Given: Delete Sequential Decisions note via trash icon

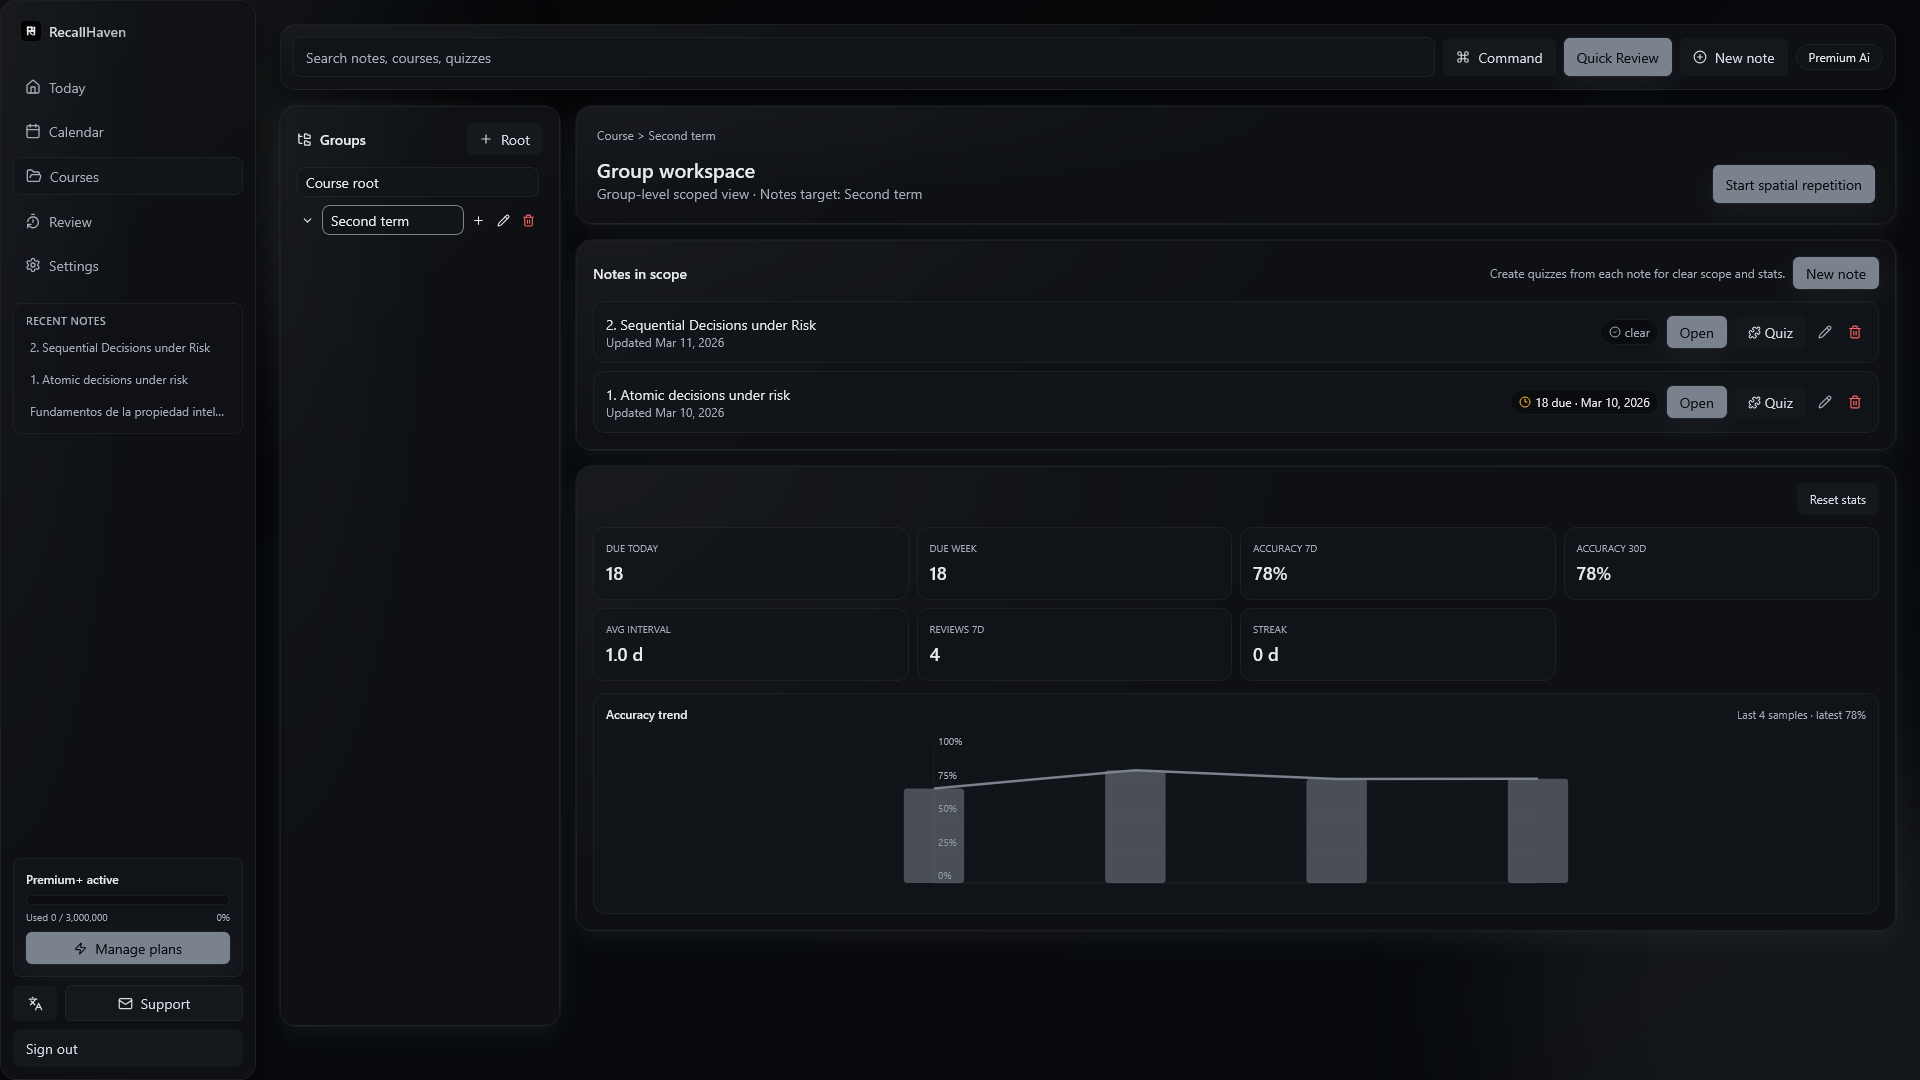Looking at the screenshot, I should (x=1855, y=331).
